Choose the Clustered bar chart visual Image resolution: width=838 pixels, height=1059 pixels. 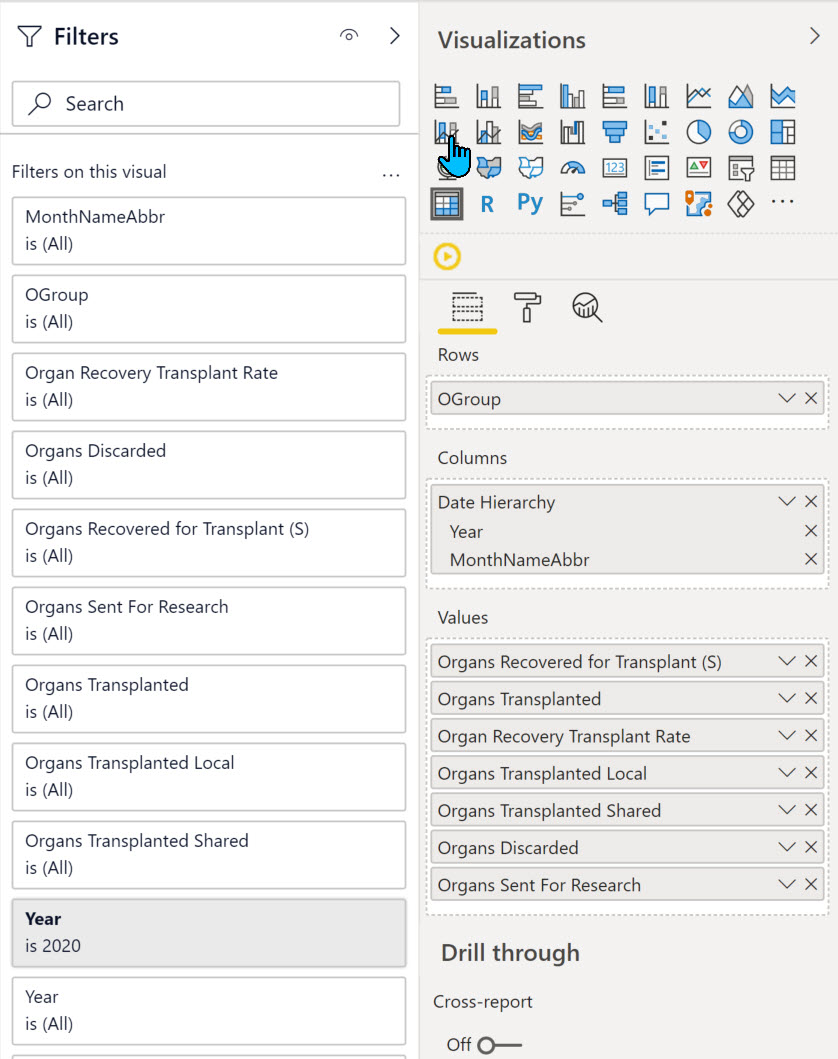point(530,97)
